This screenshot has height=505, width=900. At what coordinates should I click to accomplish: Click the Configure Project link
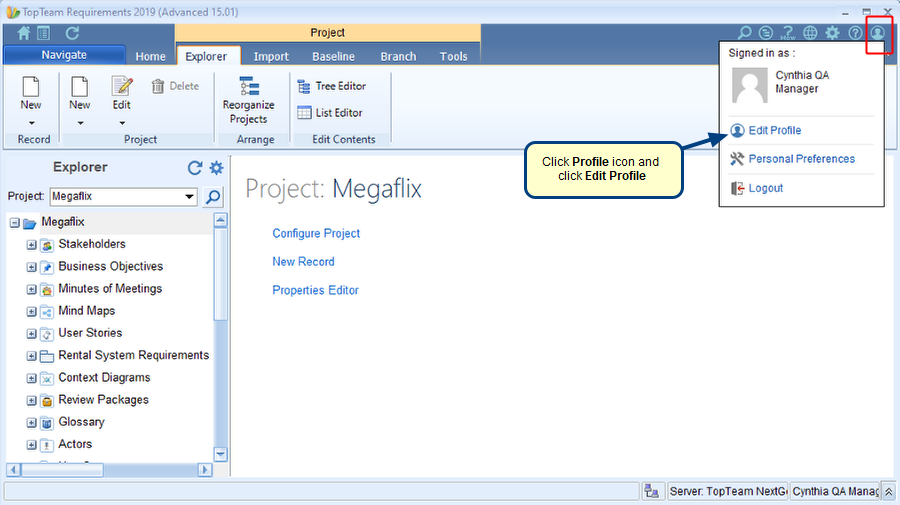(x=316, y=234)
